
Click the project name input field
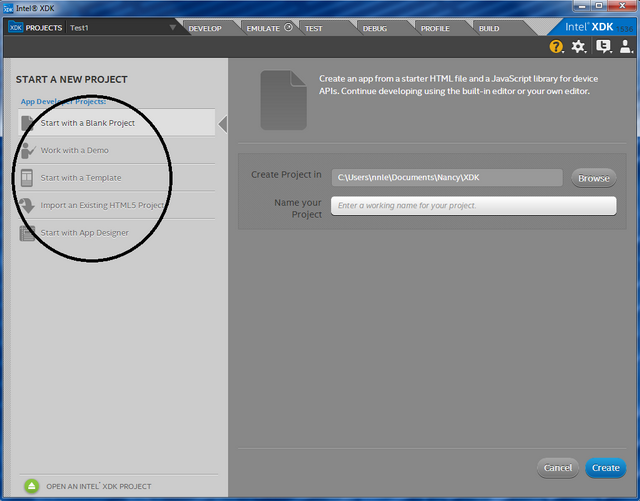pos(473,206)
